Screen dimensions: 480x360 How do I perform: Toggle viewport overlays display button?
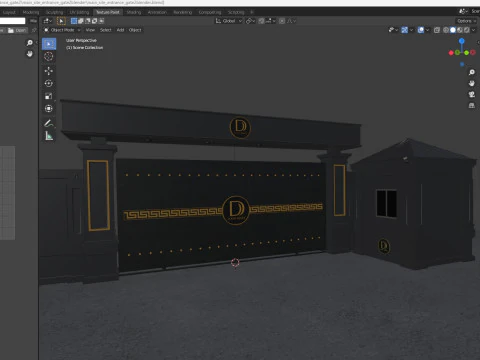[x=421, y=30]
